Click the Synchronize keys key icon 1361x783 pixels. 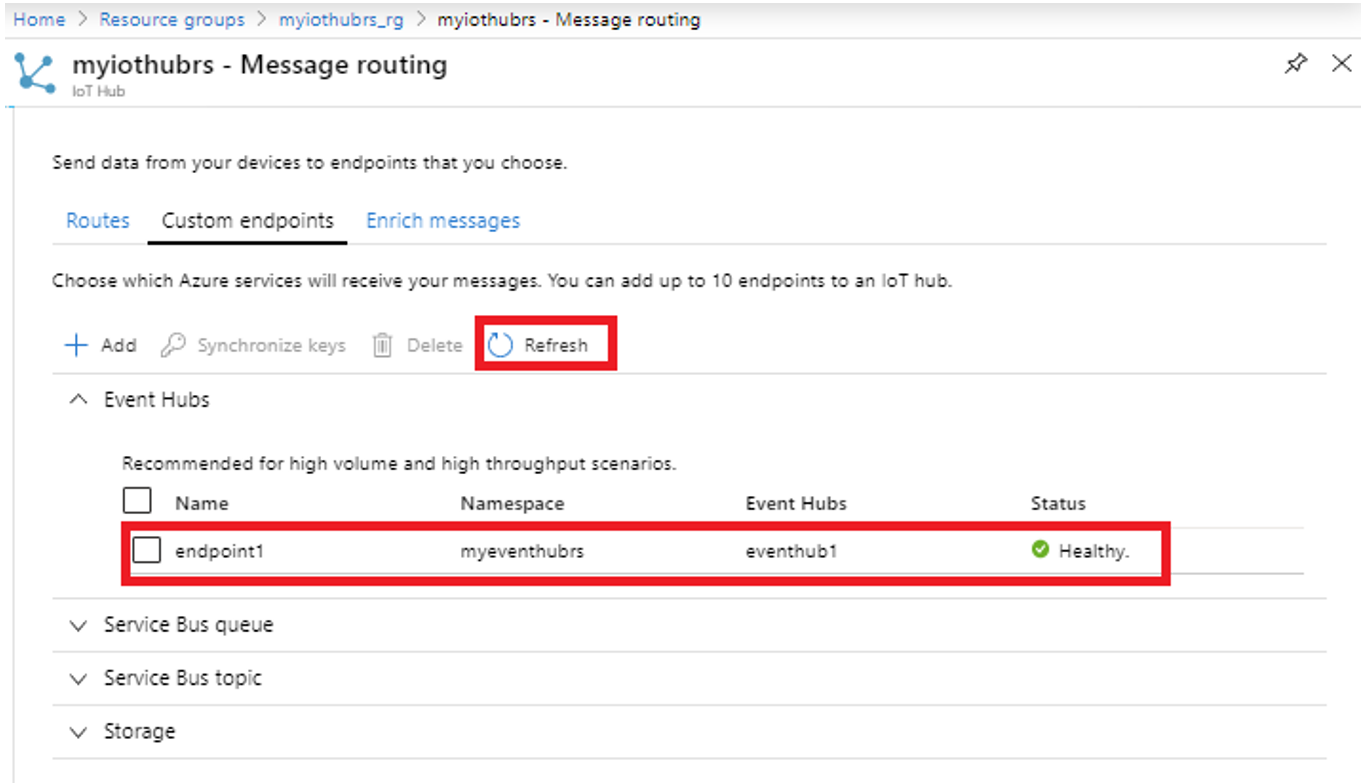(173, 345)
